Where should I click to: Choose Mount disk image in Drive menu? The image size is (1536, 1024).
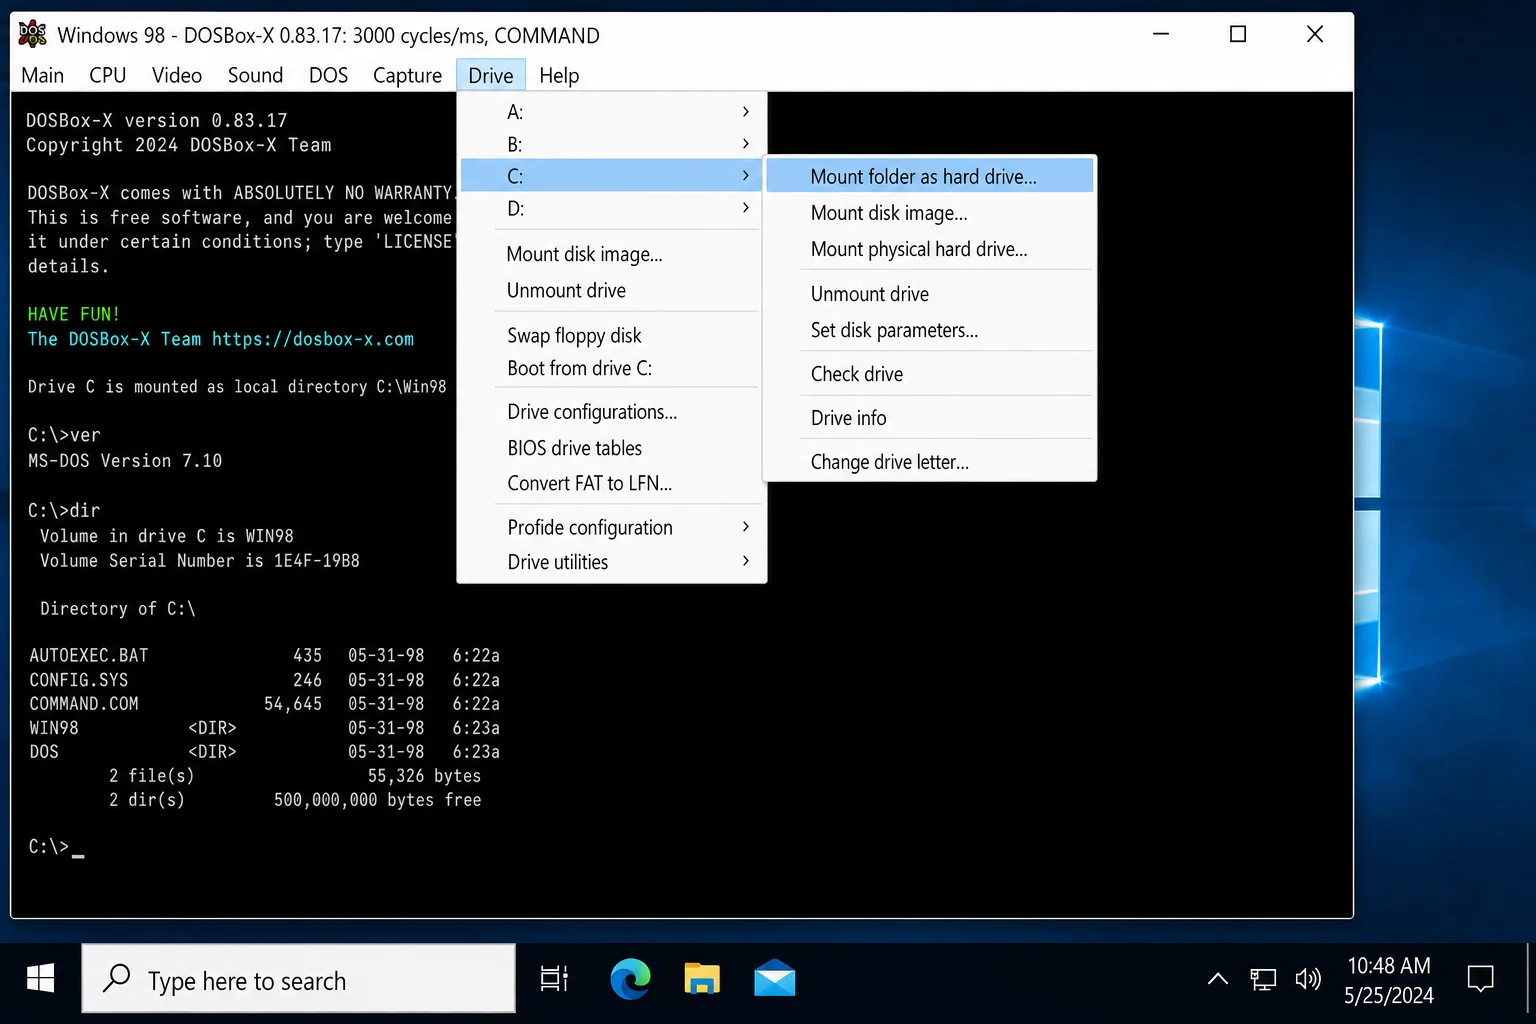click(x=612, y=254)
